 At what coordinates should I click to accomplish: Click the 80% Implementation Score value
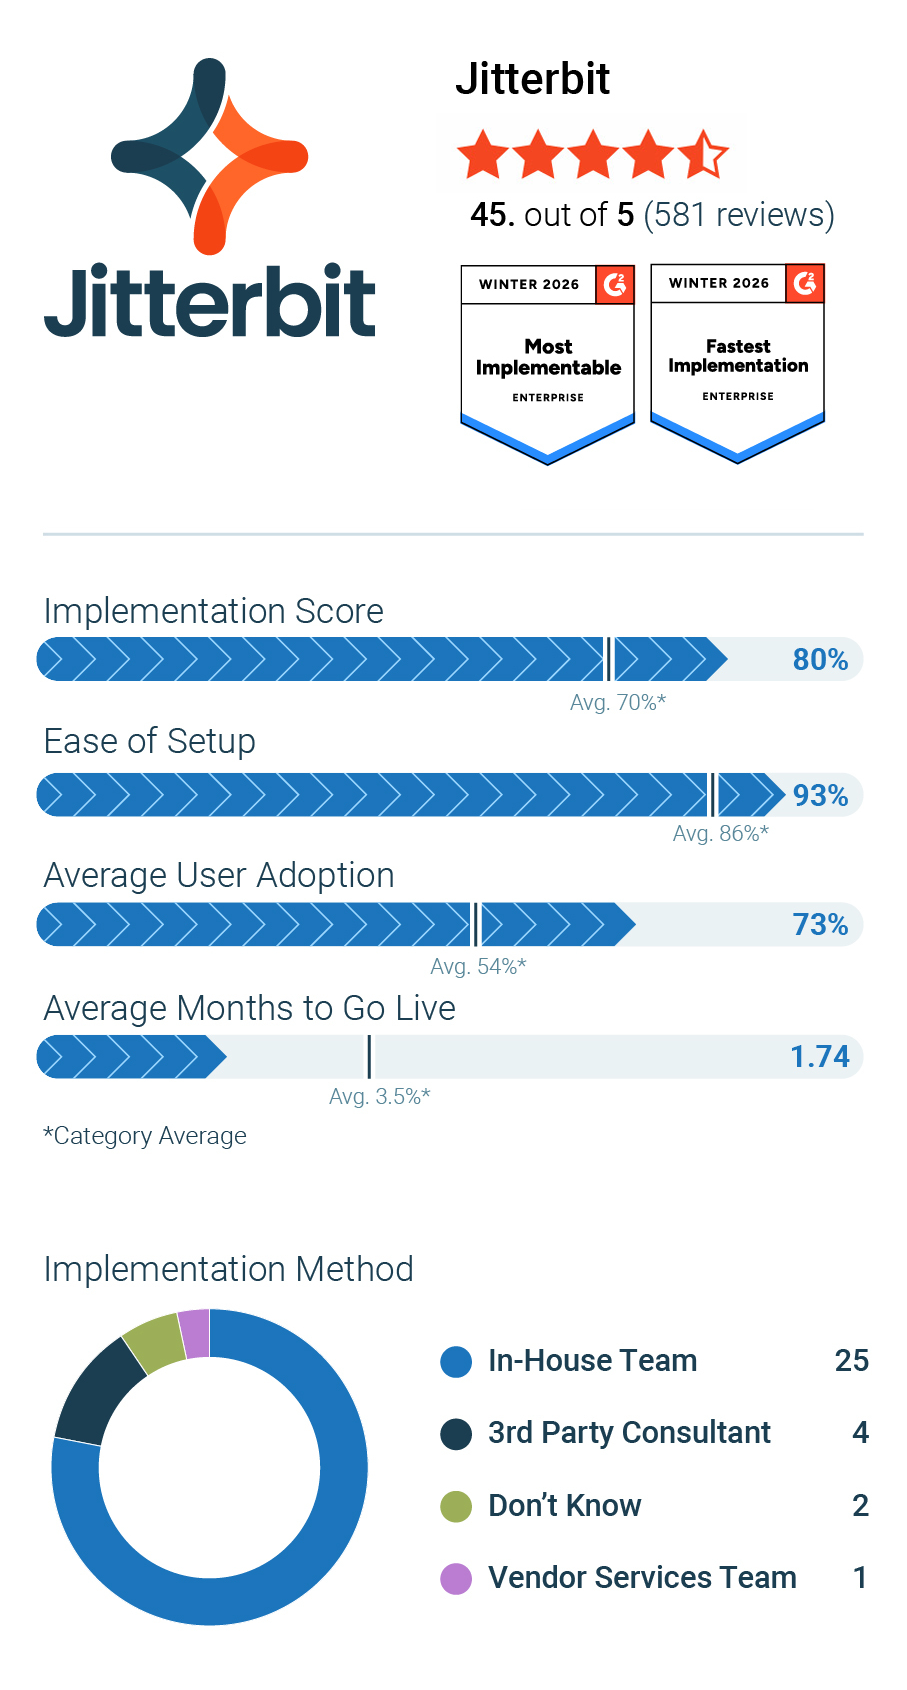coord(820,660)
